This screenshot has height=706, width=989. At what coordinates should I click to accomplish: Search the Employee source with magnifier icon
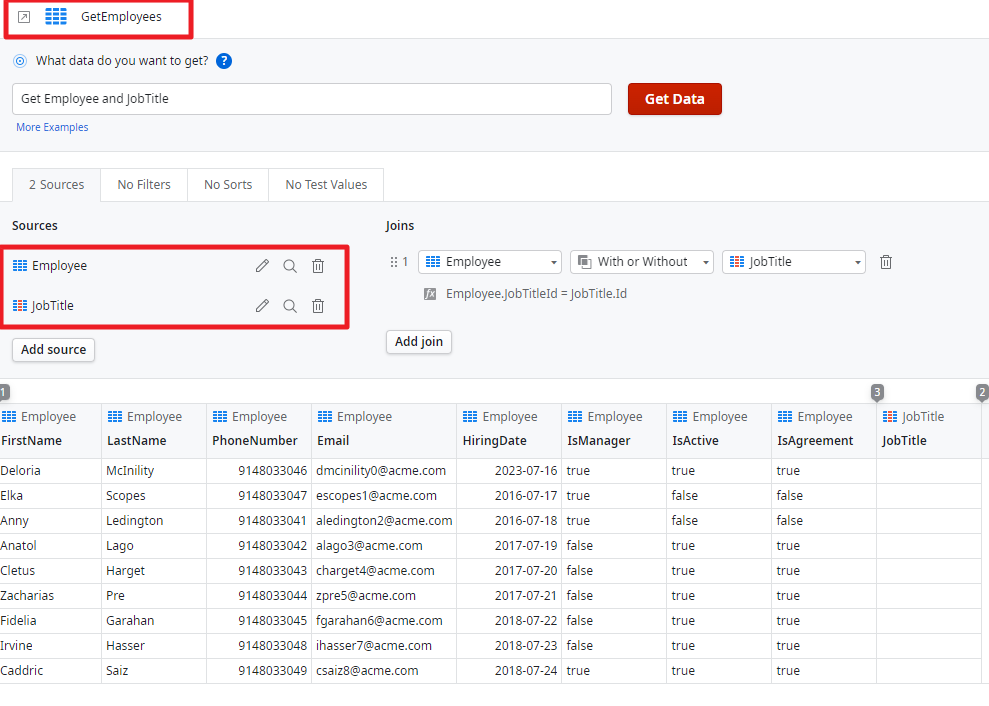pyautogui.click(x=290, y=266)
